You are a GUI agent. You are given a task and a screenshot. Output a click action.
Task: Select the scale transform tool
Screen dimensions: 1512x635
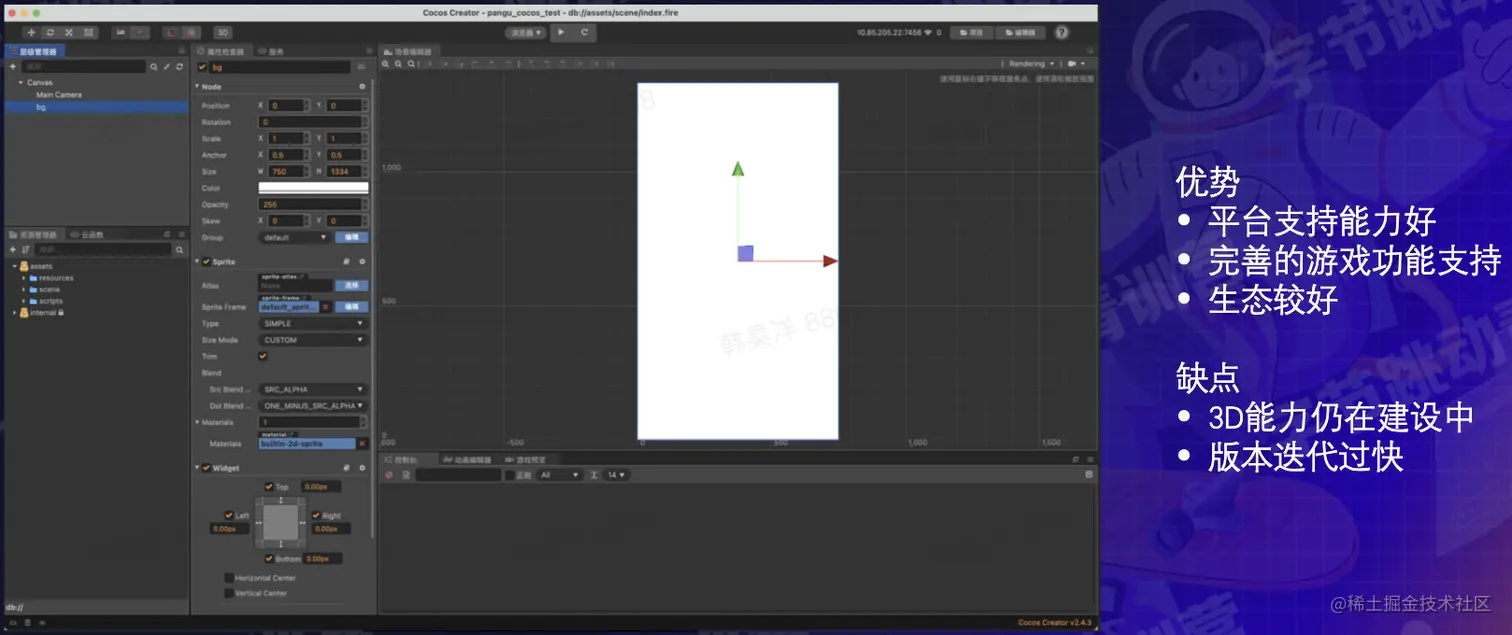[x=69, y=32]
